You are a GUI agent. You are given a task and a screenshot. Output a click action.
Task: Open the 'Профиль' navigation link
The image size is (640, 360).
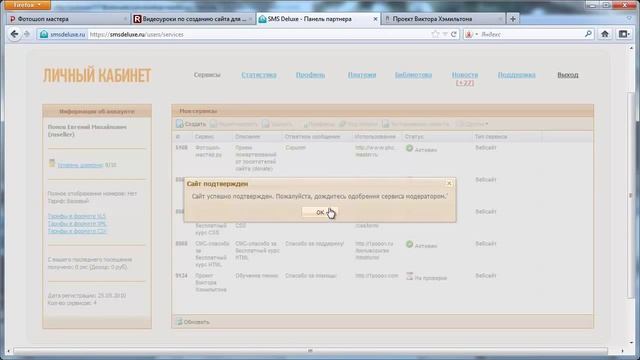pyautogui.click(x=310, y=75)
